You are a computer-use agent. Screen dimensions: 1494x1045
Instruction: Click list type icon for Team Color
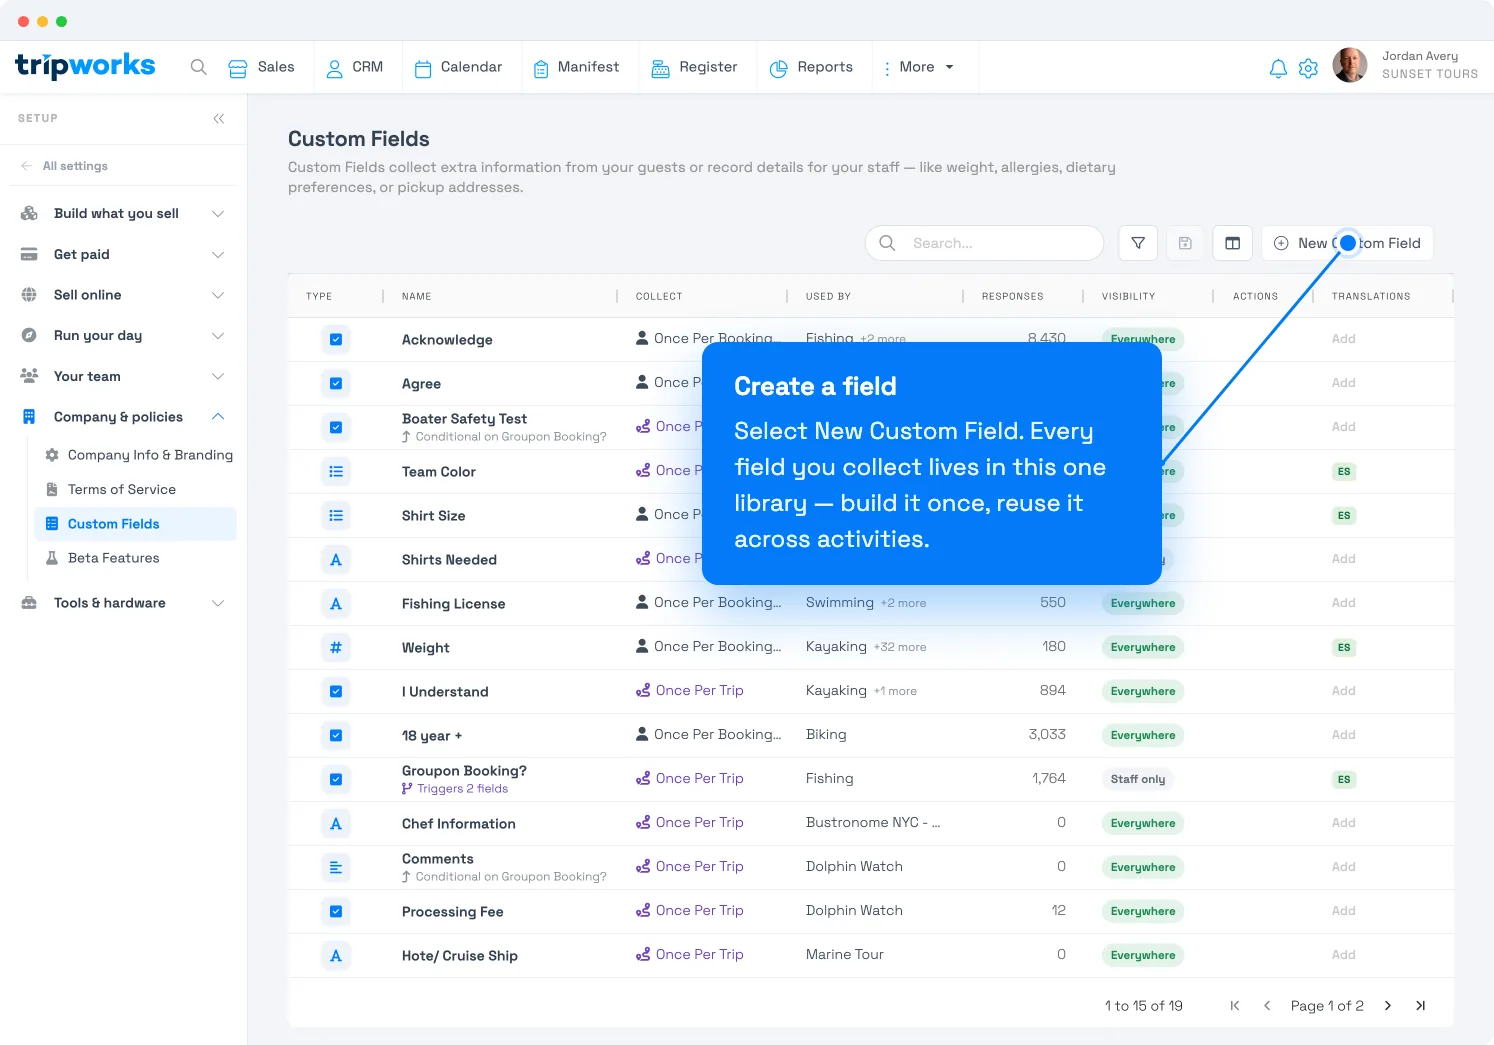tap(336, 471)
